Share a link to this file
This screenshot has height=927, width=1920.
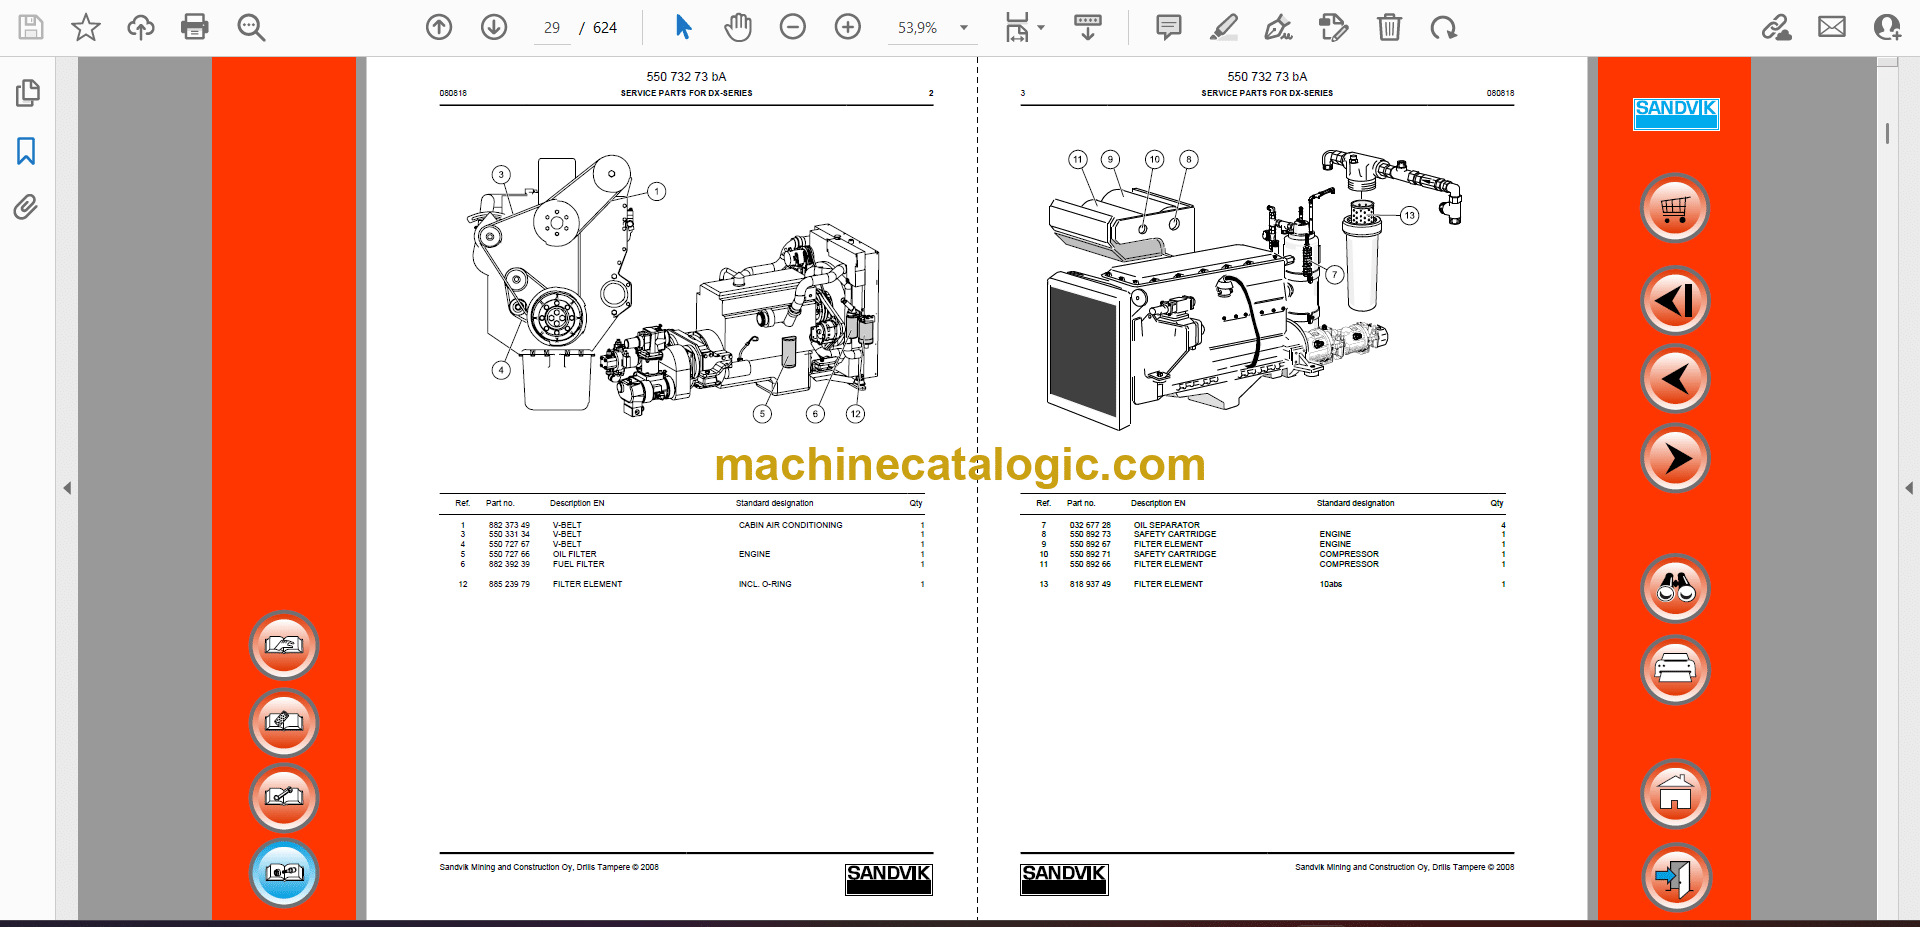[x=1777, y=27]
